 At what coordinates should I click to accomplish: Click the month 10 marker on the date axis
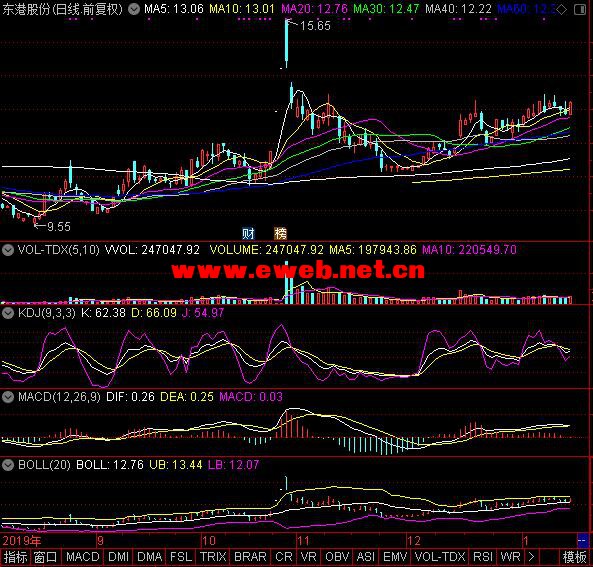tap(208, 541)
